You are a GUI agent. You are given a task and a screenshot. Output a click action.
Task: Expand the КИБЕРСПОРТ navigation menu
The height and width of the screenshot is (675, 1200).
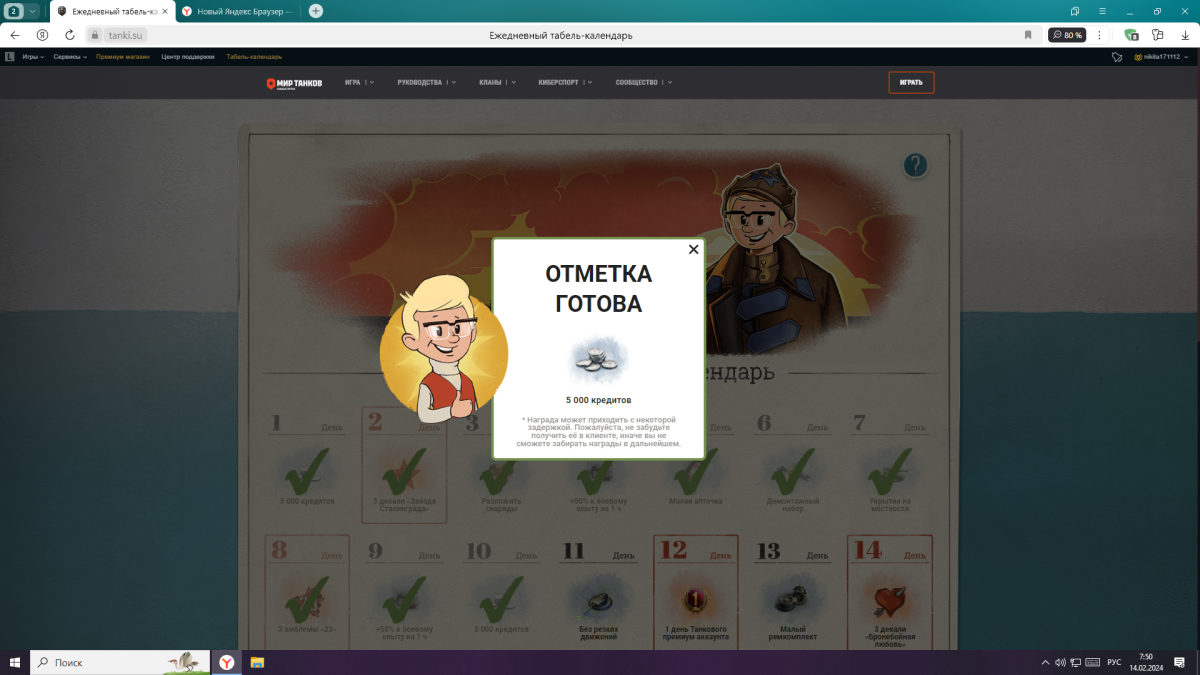click(565, 83)
